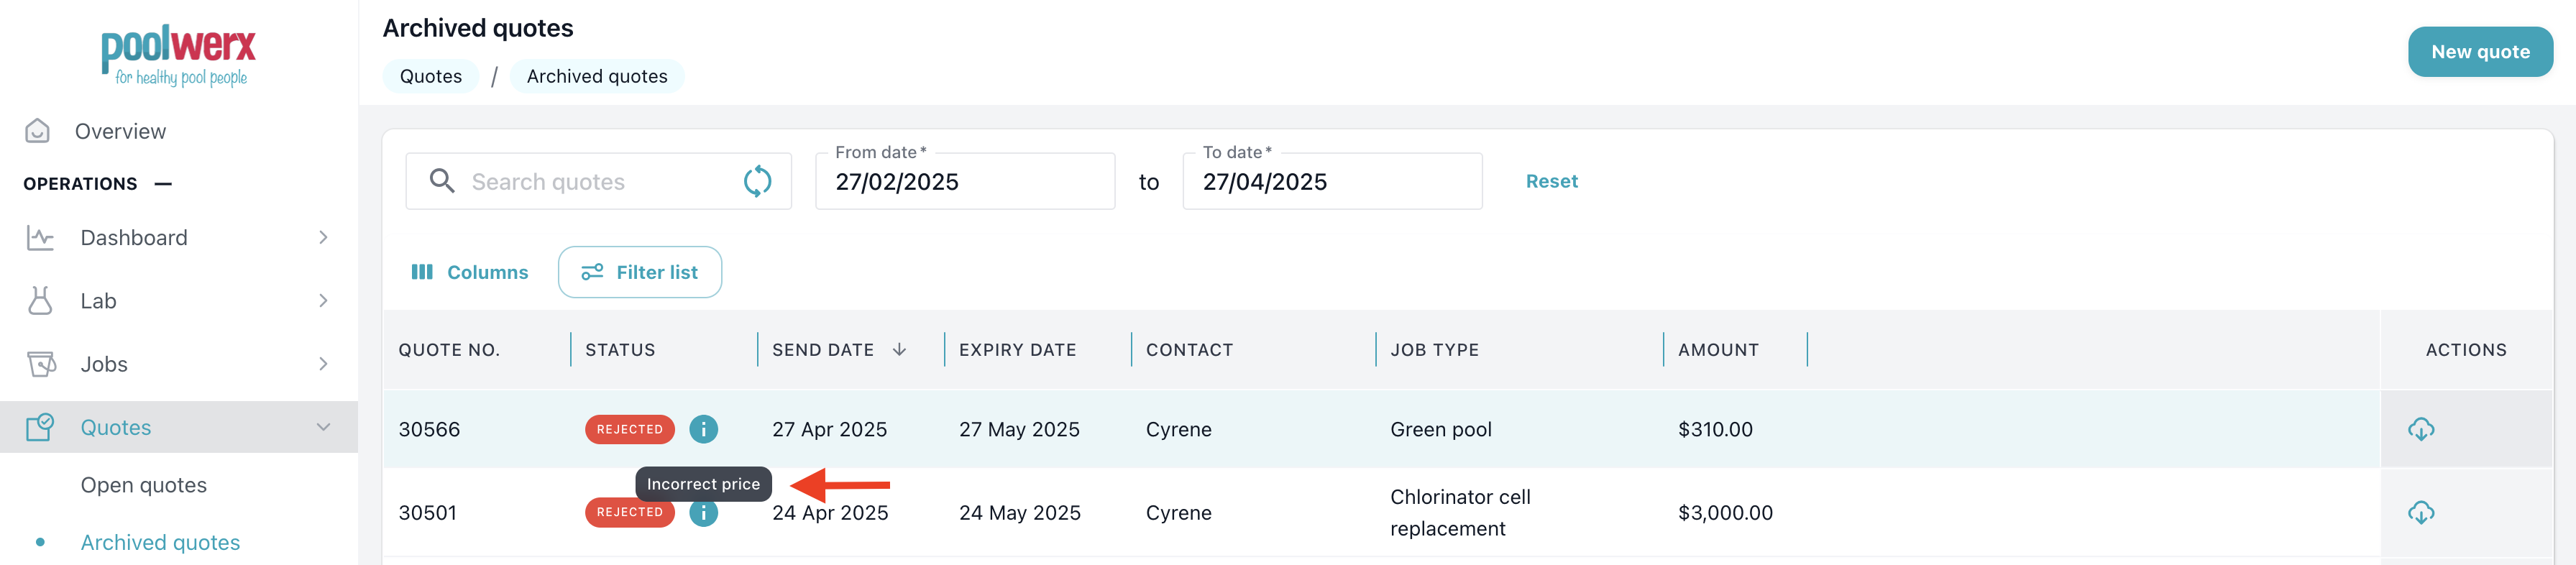Toggle sort on Send Date column
The image size is (2576, 565).
coord(898,350)
